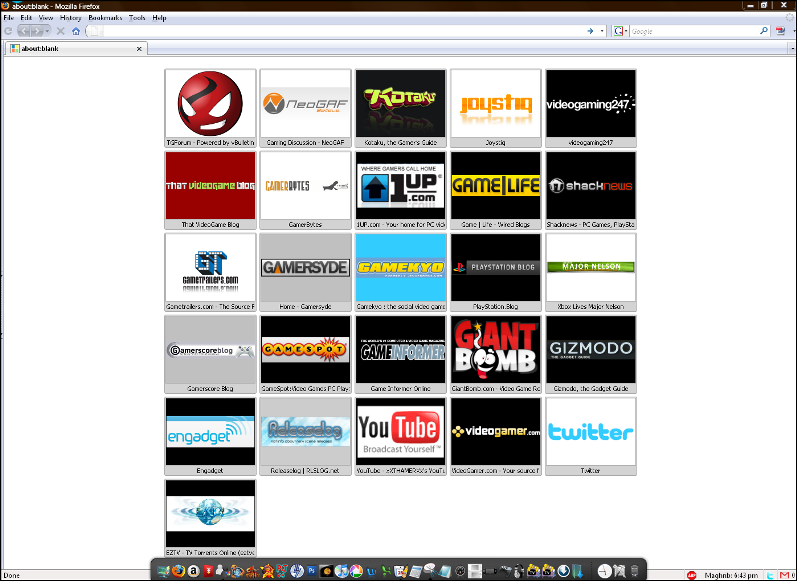Image resolution: width=797 pixels, height=581 pixels.
Task: Open the PlayStation Blog thumbnail
Action: tap(496, 272)
